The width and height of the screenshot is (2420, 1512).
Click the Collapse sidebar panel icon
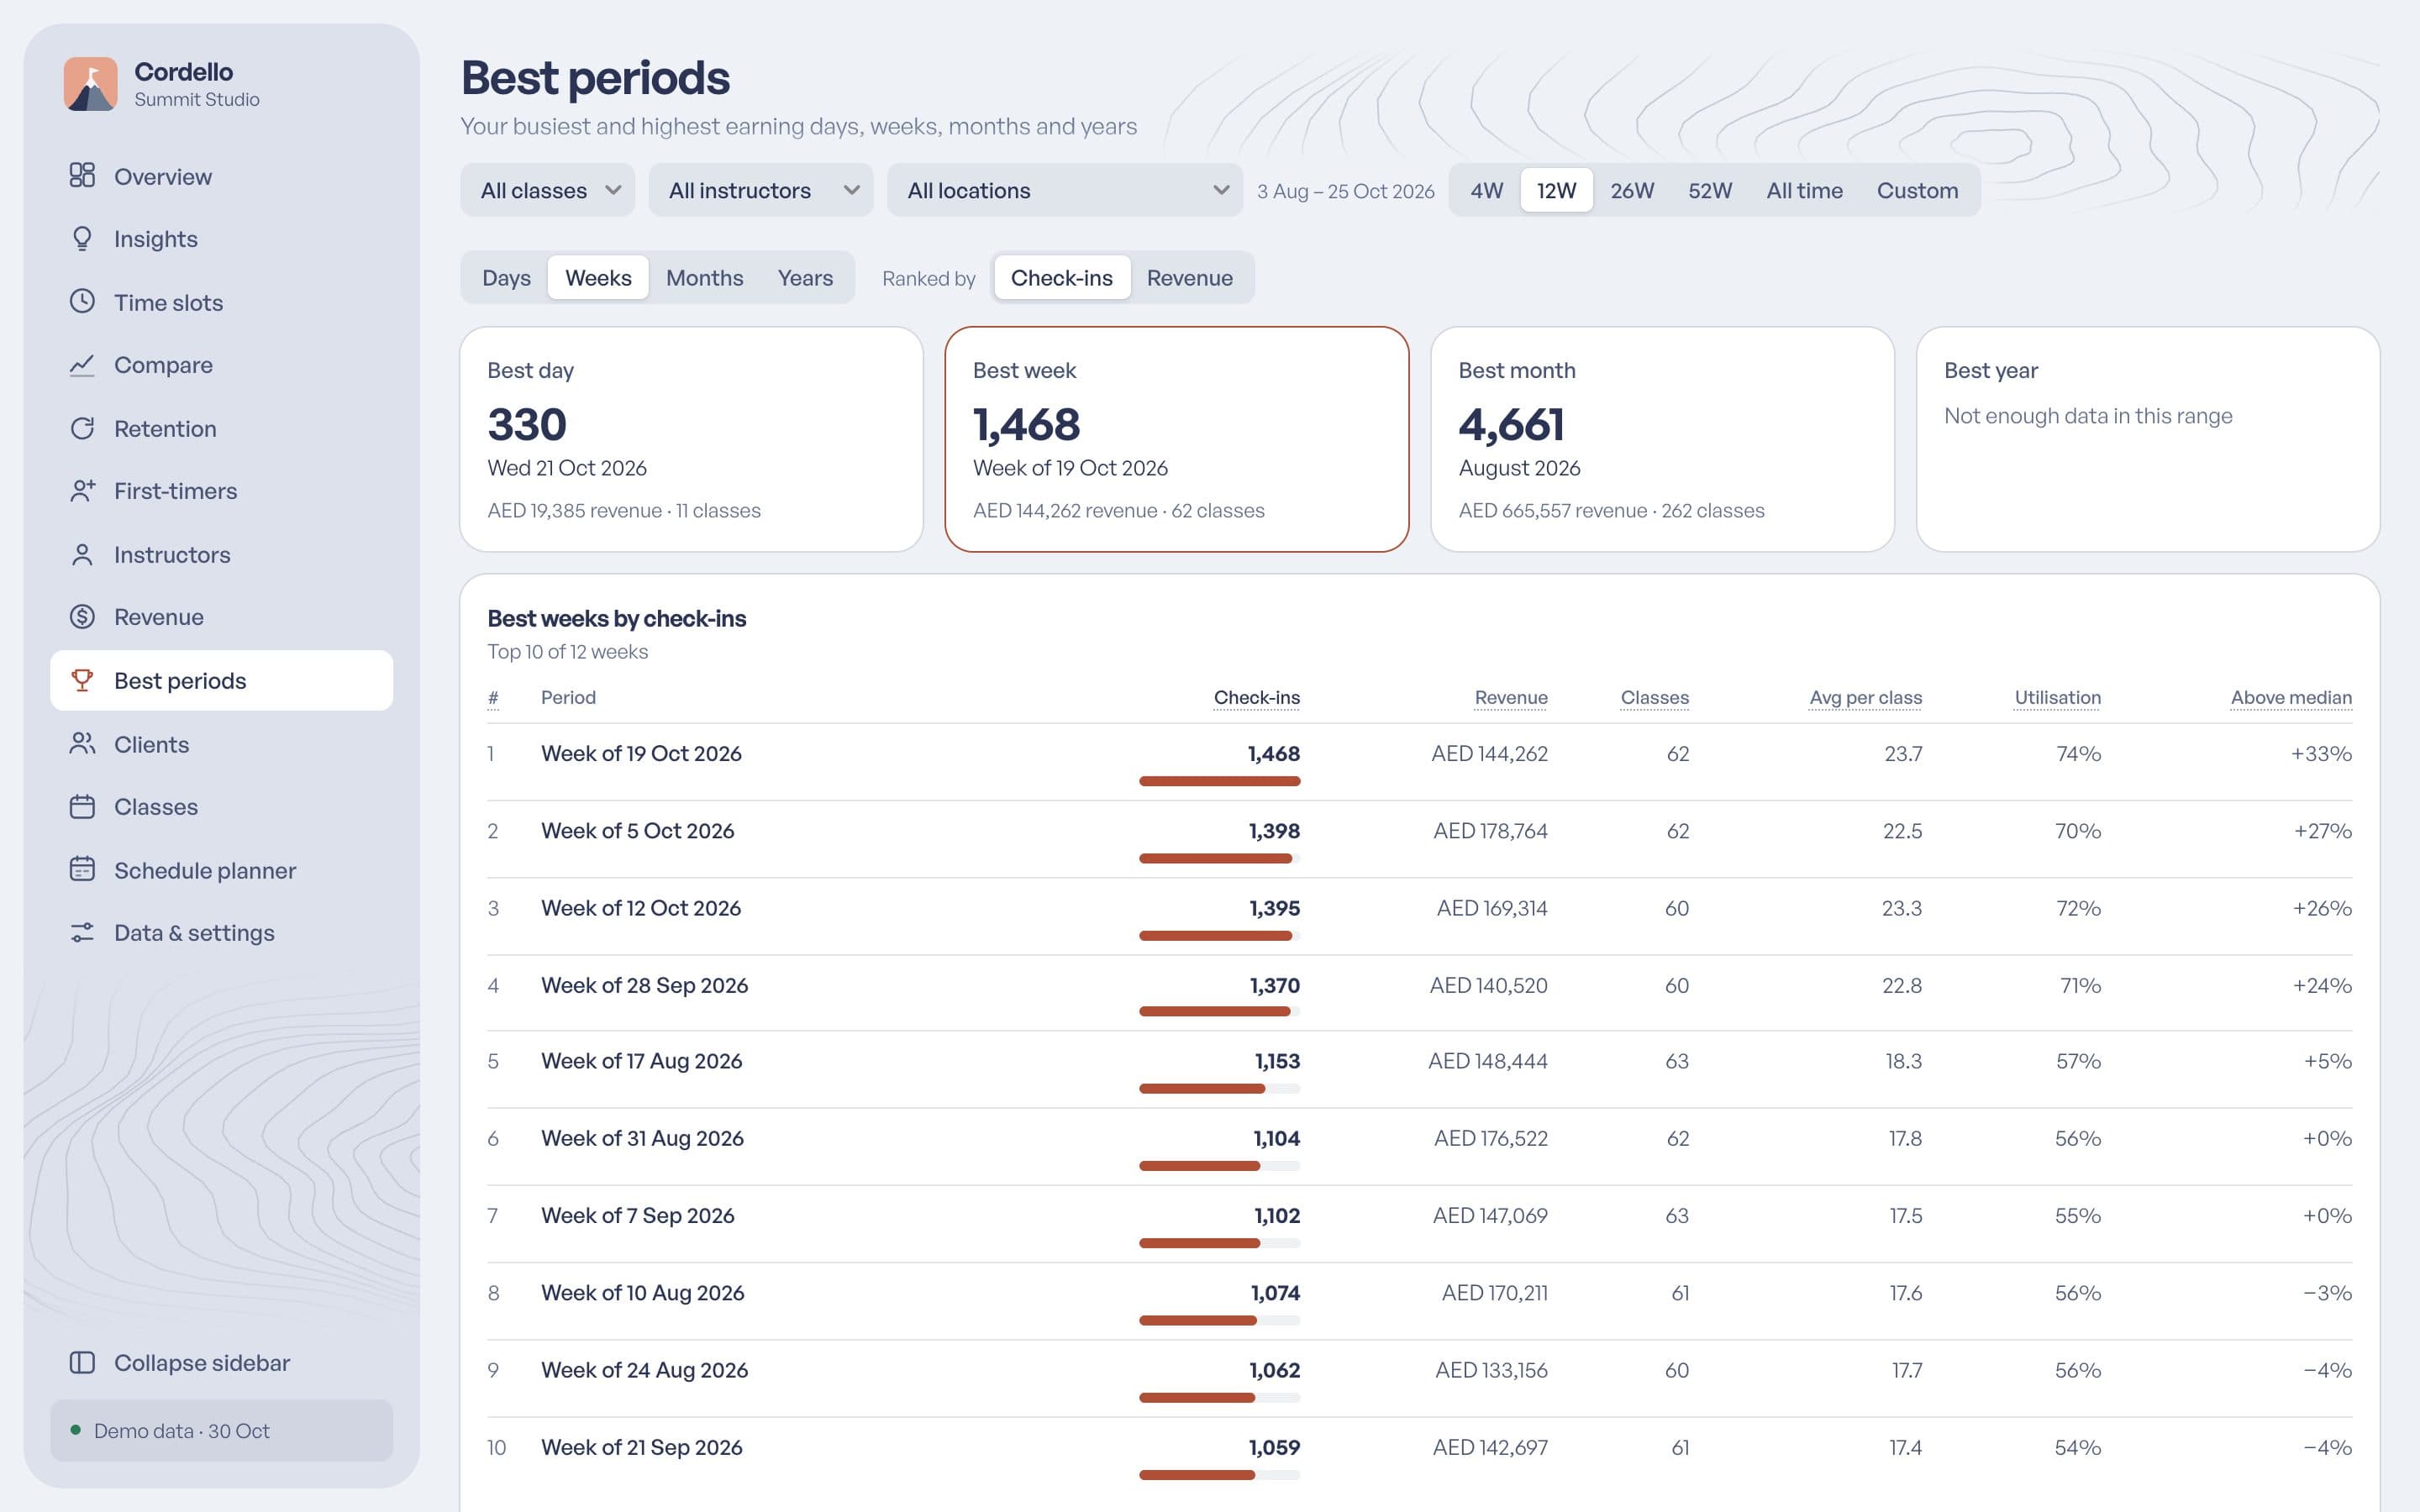coord(82,1363)
